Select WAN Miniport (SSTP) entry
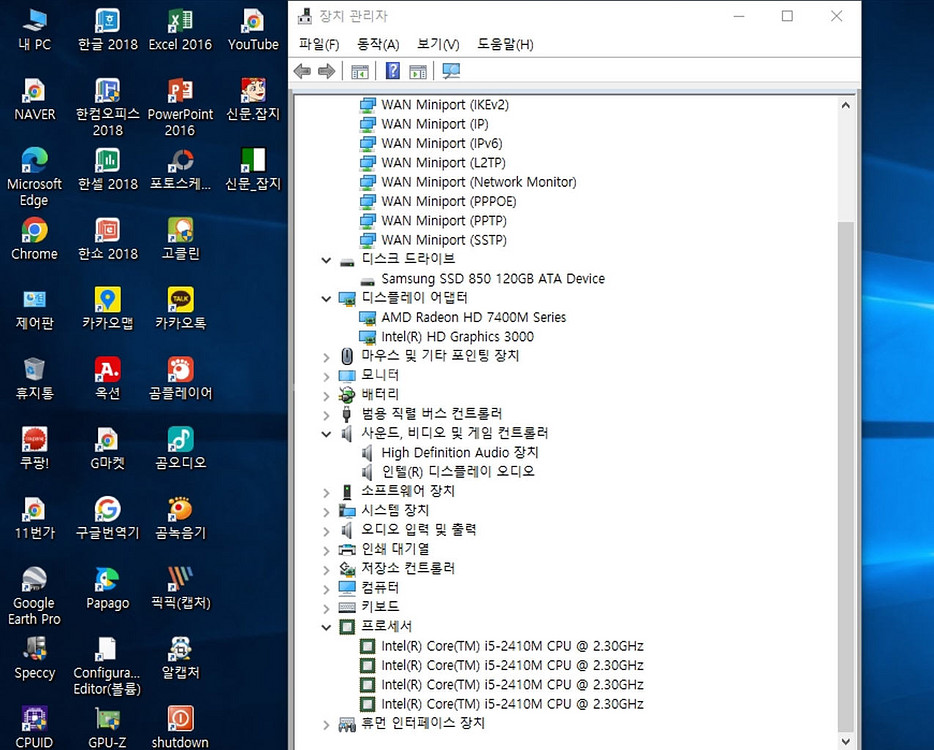This screenshot has width=934, height=750. (444, 240)
